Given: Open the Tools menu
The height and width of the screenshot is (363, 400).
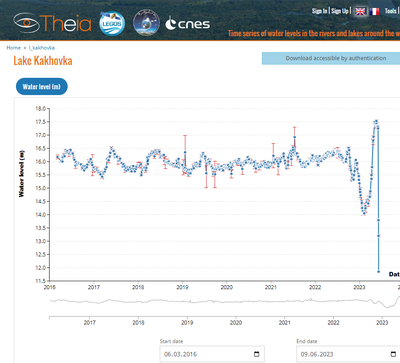Looking at the screenshot, I should click(391, 11).
